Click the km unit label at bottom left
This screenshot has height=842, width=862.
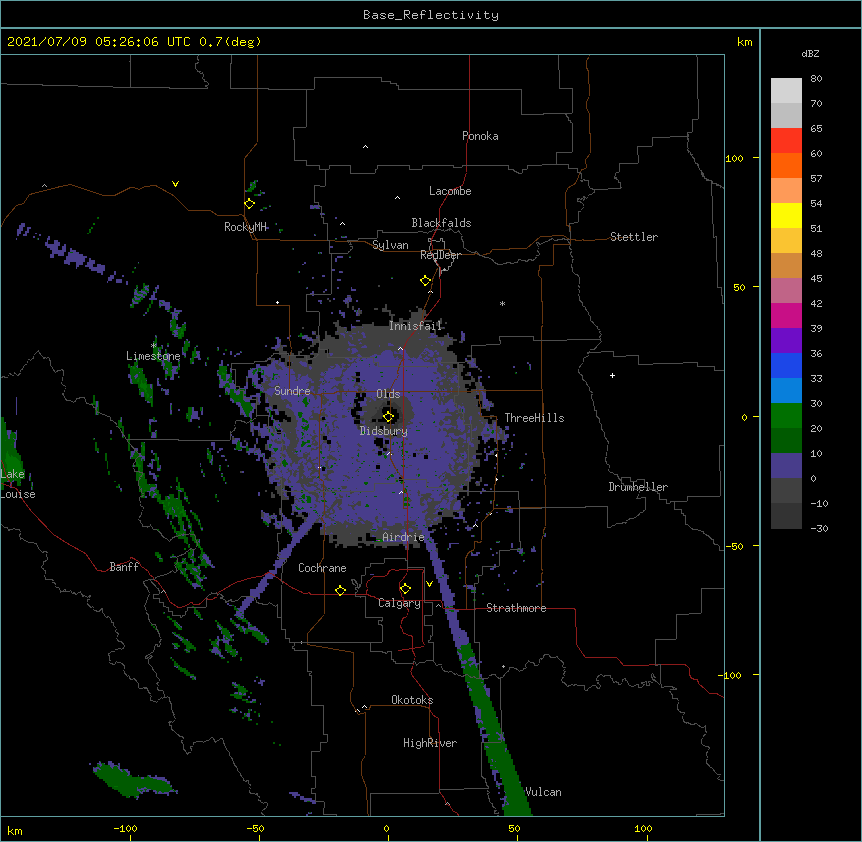tap(15, 830)
